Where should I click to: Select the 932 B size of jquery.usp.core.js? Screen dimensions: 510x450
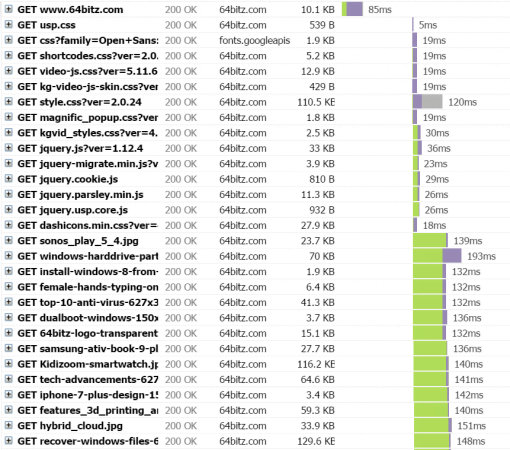coord(322,210)
